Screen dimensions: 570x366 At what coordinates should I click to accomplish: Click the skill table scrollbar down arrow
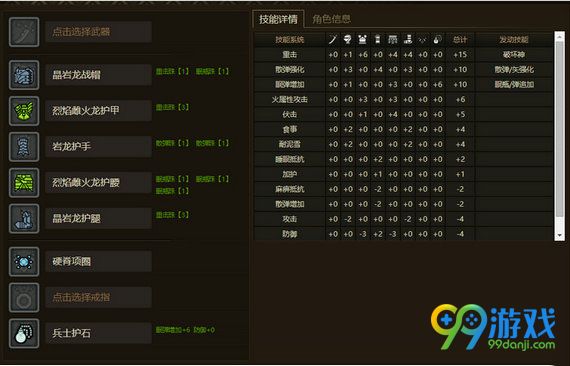coord(559,236)
